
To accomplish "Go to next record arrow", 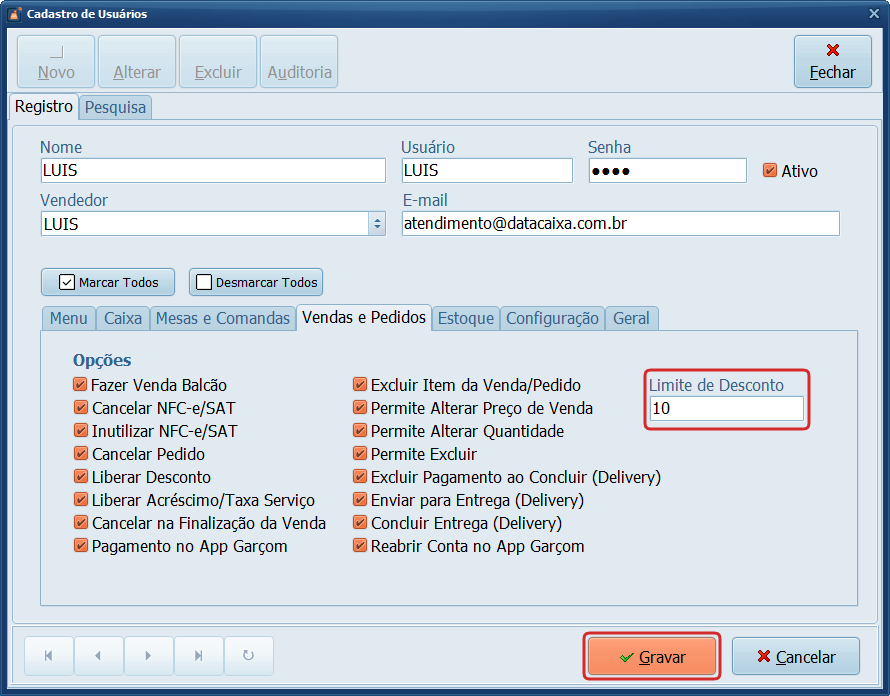I will pyautogui.click(x=148, y=656).
